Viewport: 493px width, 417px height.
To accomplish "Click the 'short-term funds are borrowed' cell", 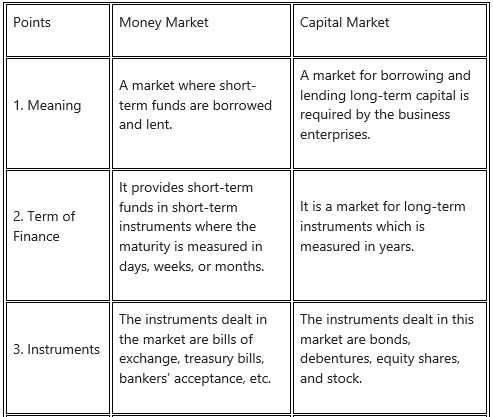I will tap(201, 113).
